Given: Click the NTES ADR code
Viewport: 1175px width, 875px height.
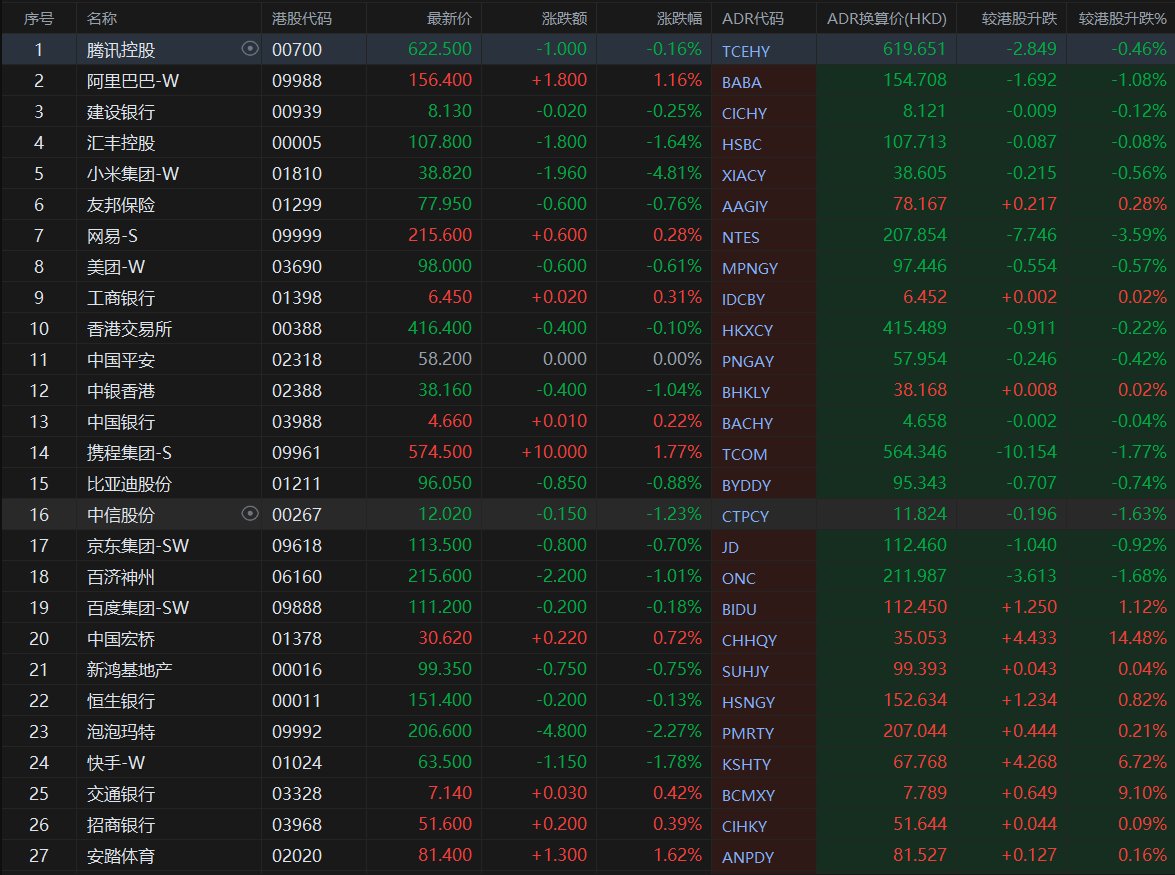Looking at the screenshot, I should (741, 237).
